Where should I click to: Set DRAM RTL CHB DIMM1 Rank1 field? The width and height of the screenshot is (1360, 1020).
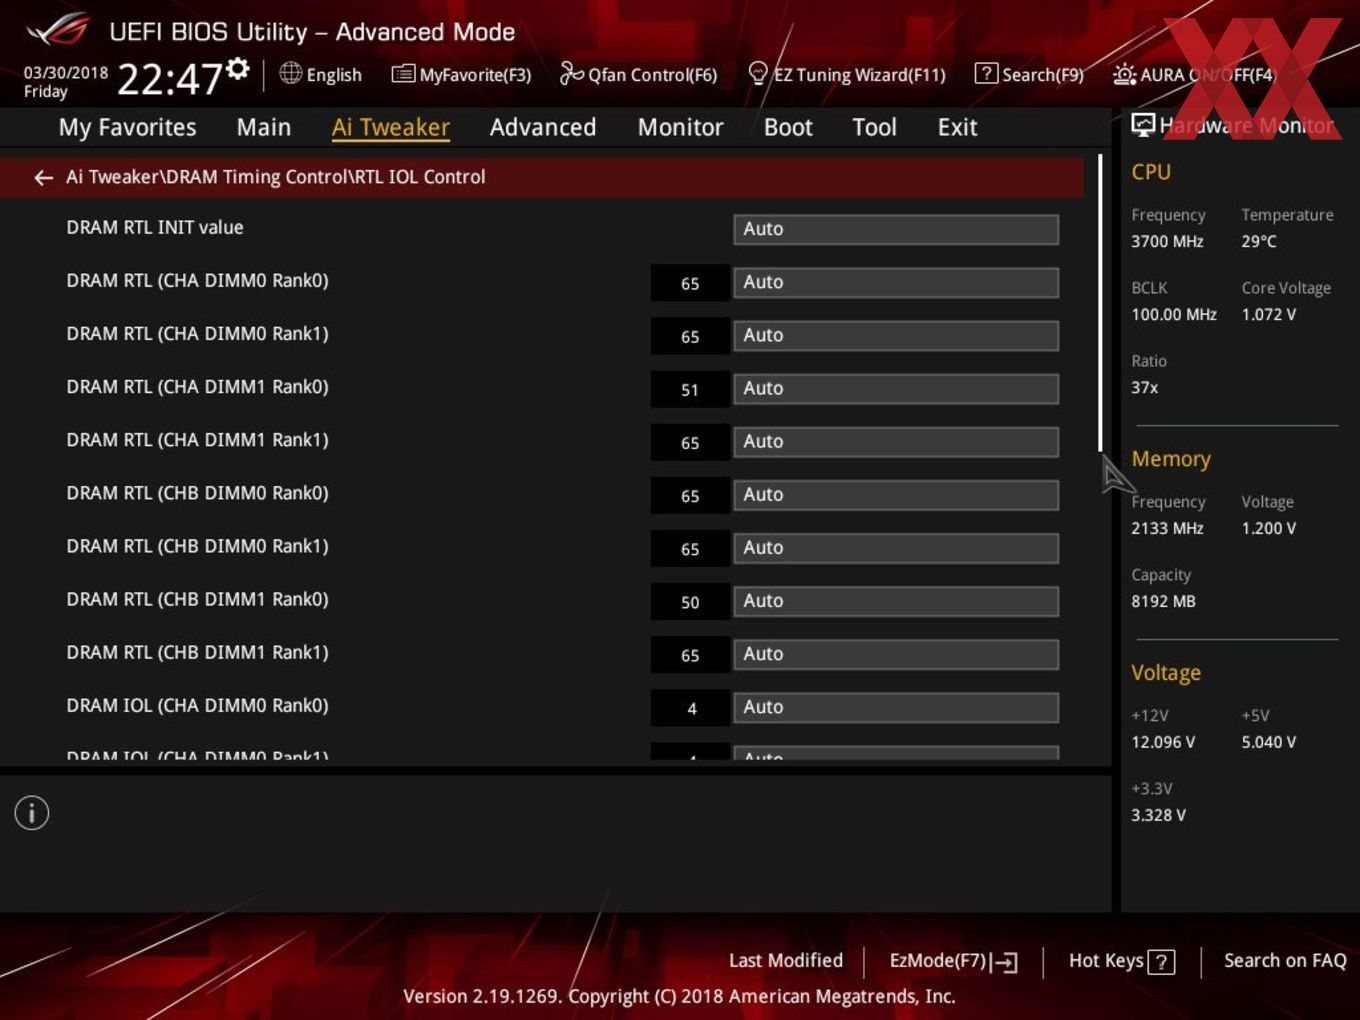(896, 653)
